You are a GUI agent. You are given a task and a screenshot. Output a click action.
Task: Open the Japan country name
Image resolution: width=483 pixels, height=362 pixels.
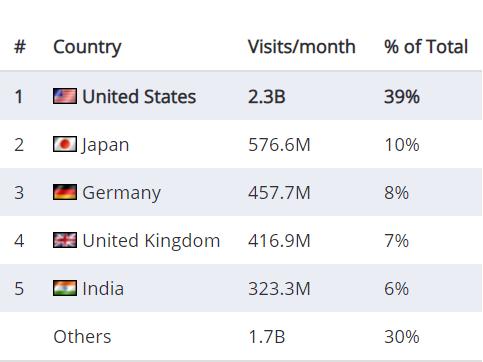[x=105, y=145]
